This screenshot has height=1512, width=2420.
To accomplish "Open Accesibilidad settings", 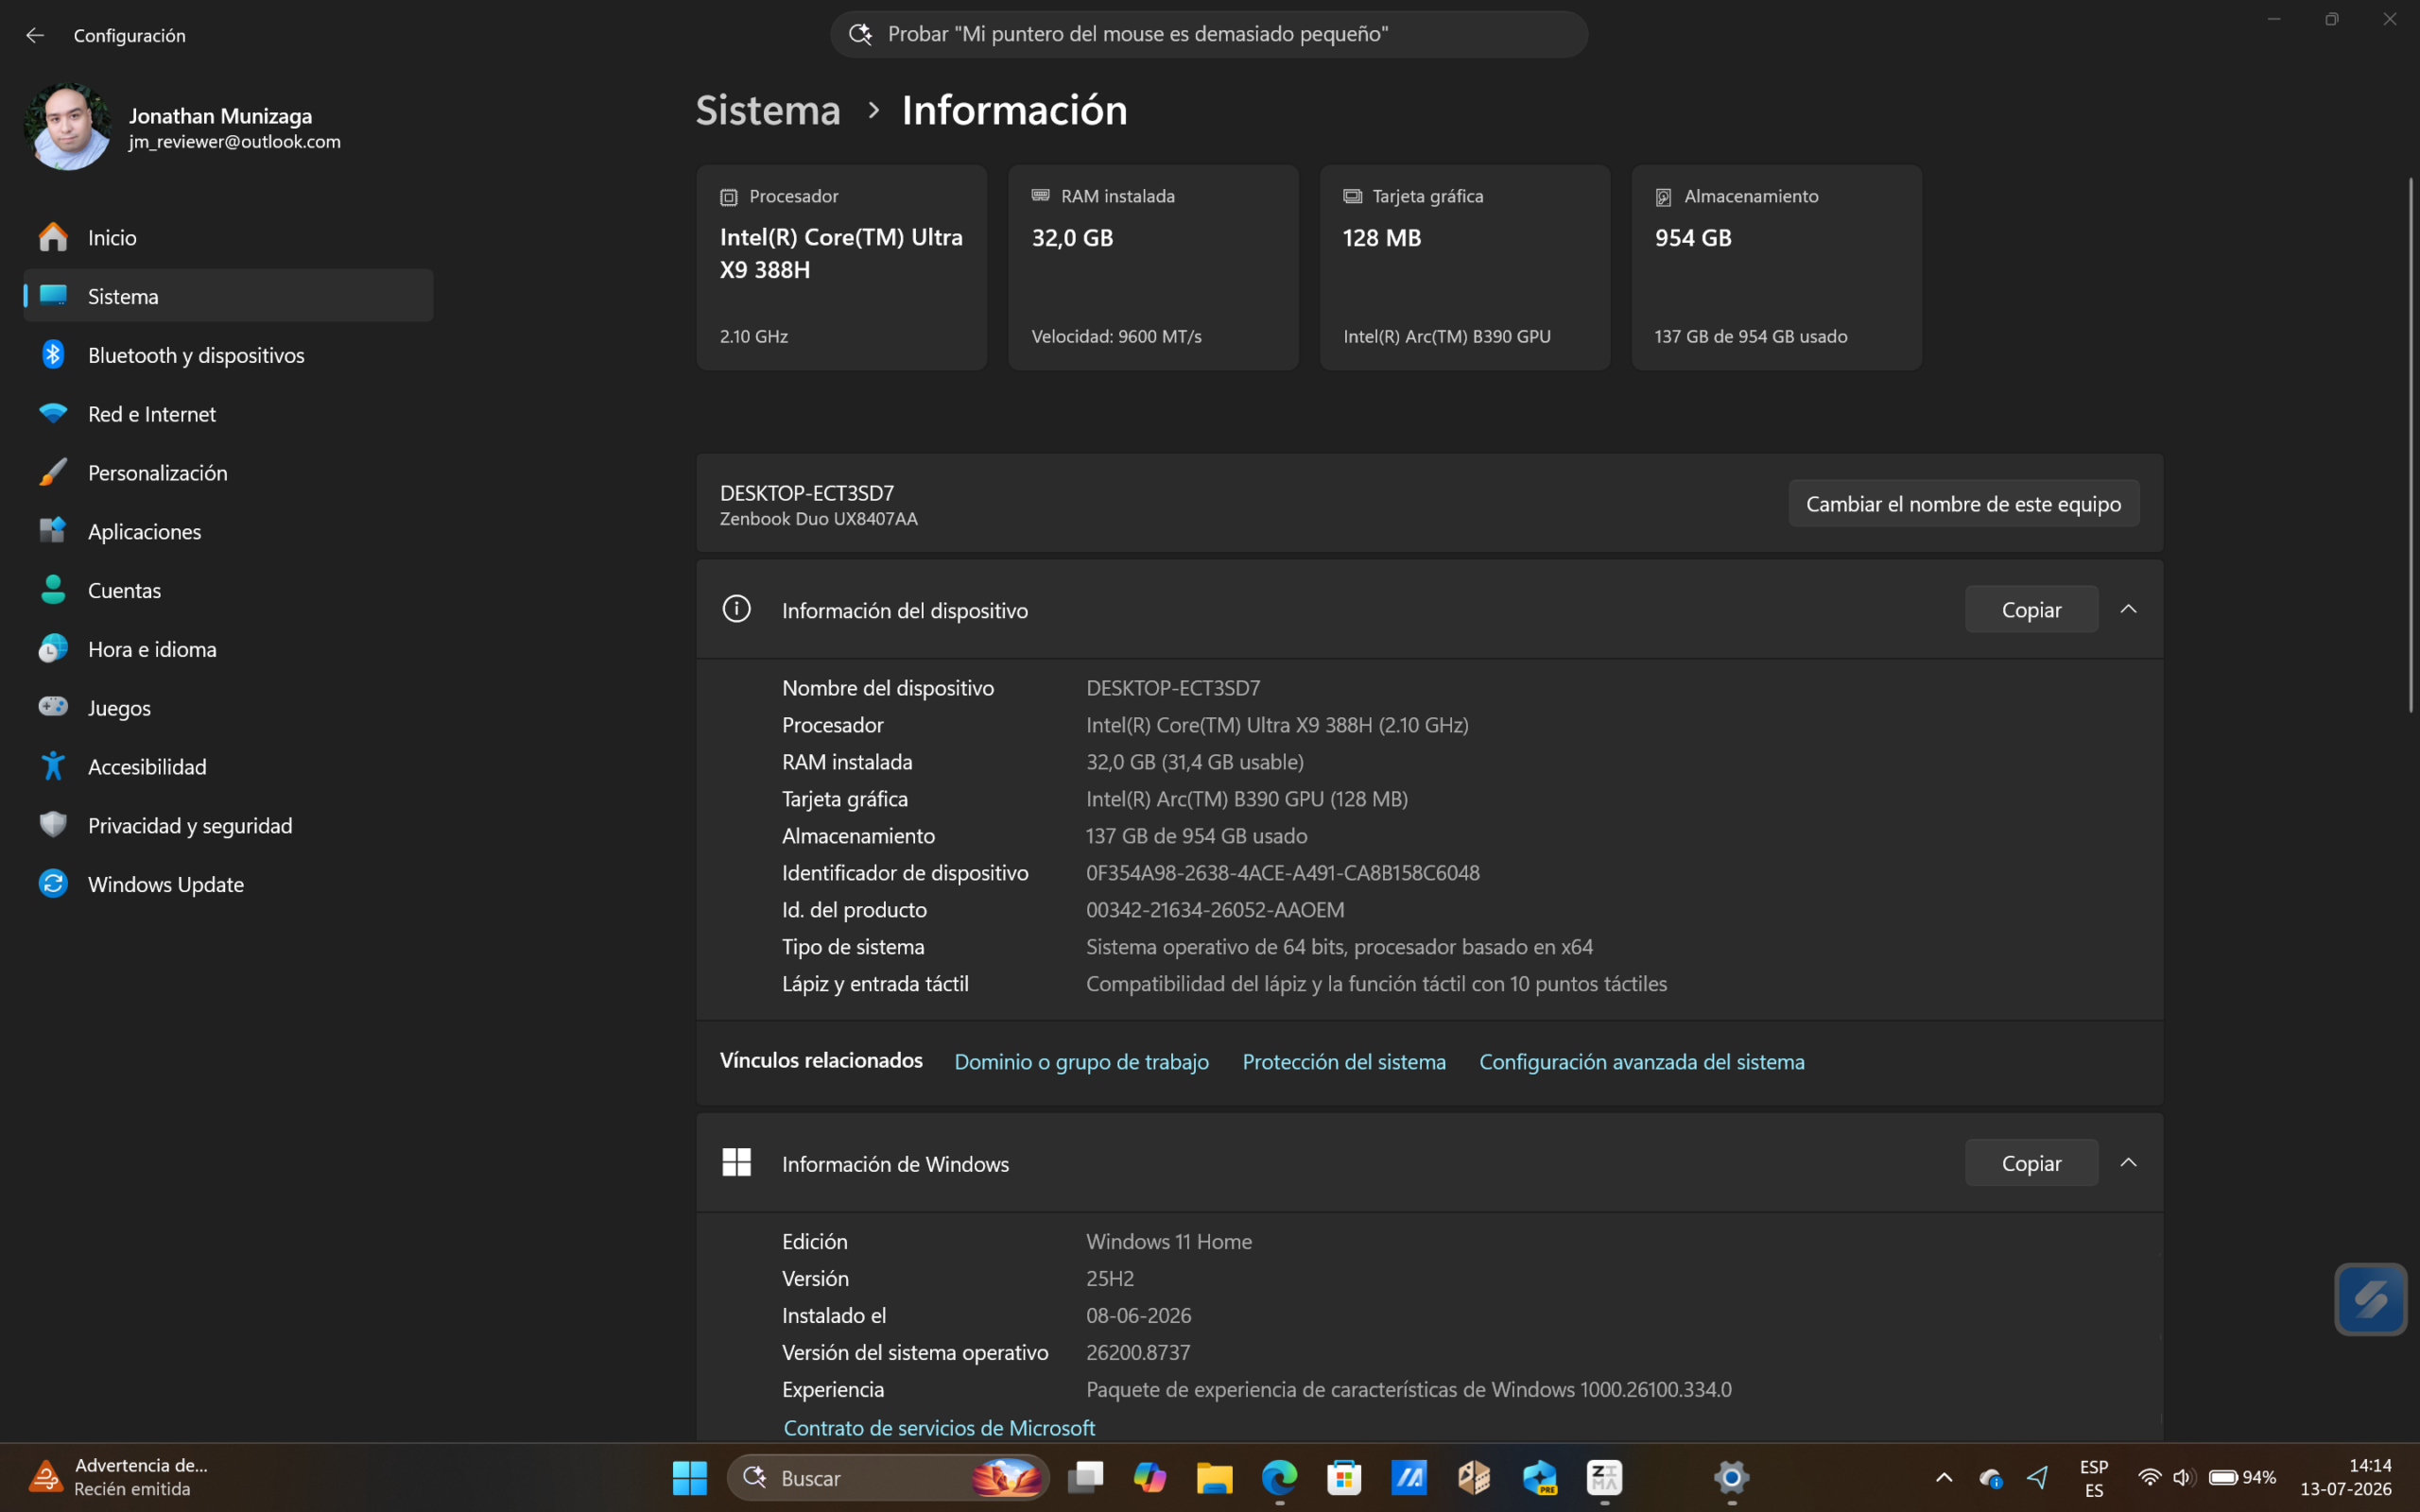I will 228,767.
